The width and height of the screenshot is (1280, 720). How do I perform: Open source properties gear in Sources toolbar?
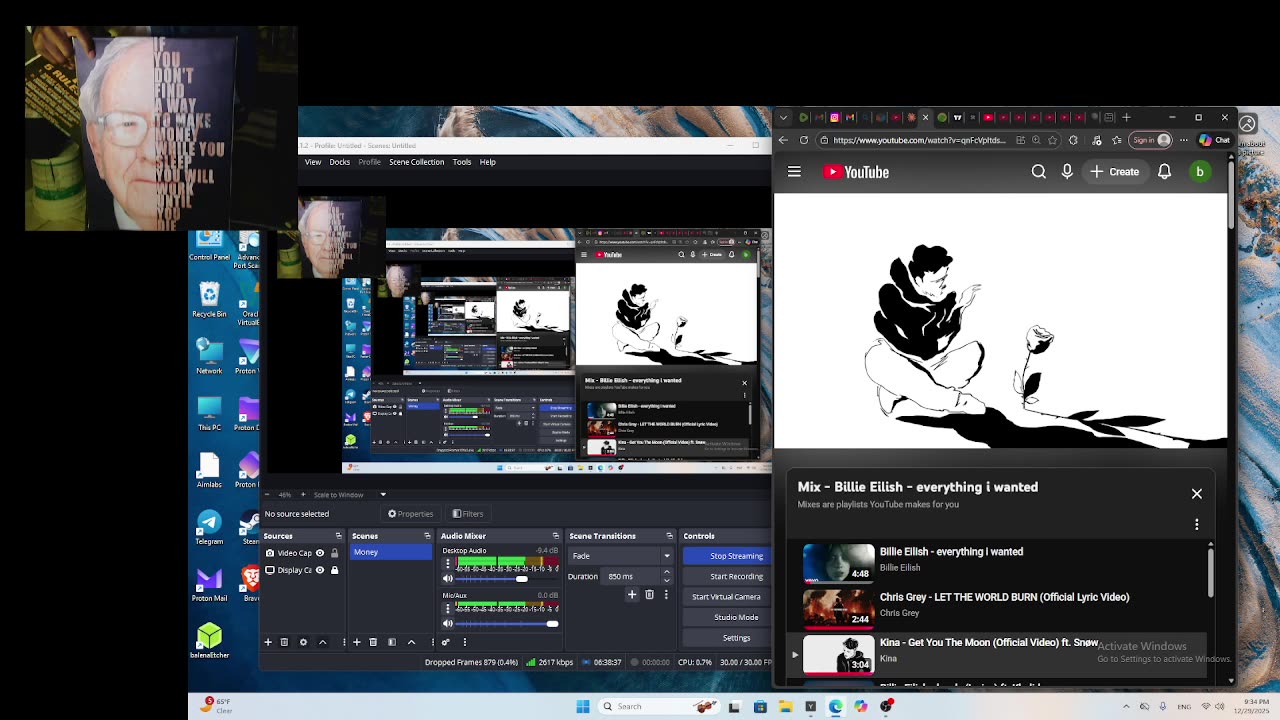tap(303, 642)
